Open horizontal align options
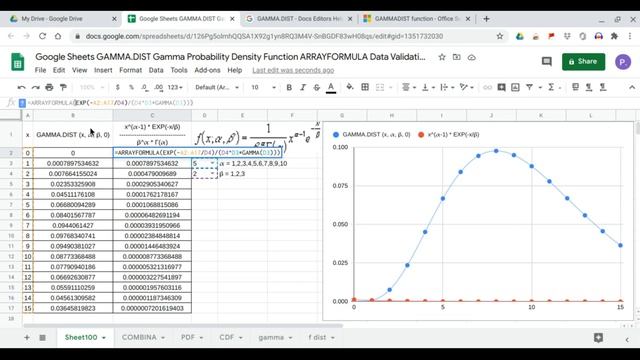The height and width of the screenshot is (360, 640). click(409, 87)
